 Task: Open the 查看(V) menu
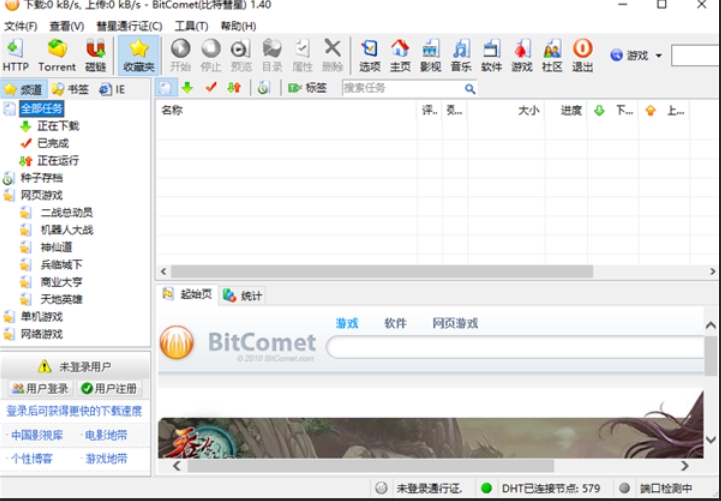[x=67, y=26]
